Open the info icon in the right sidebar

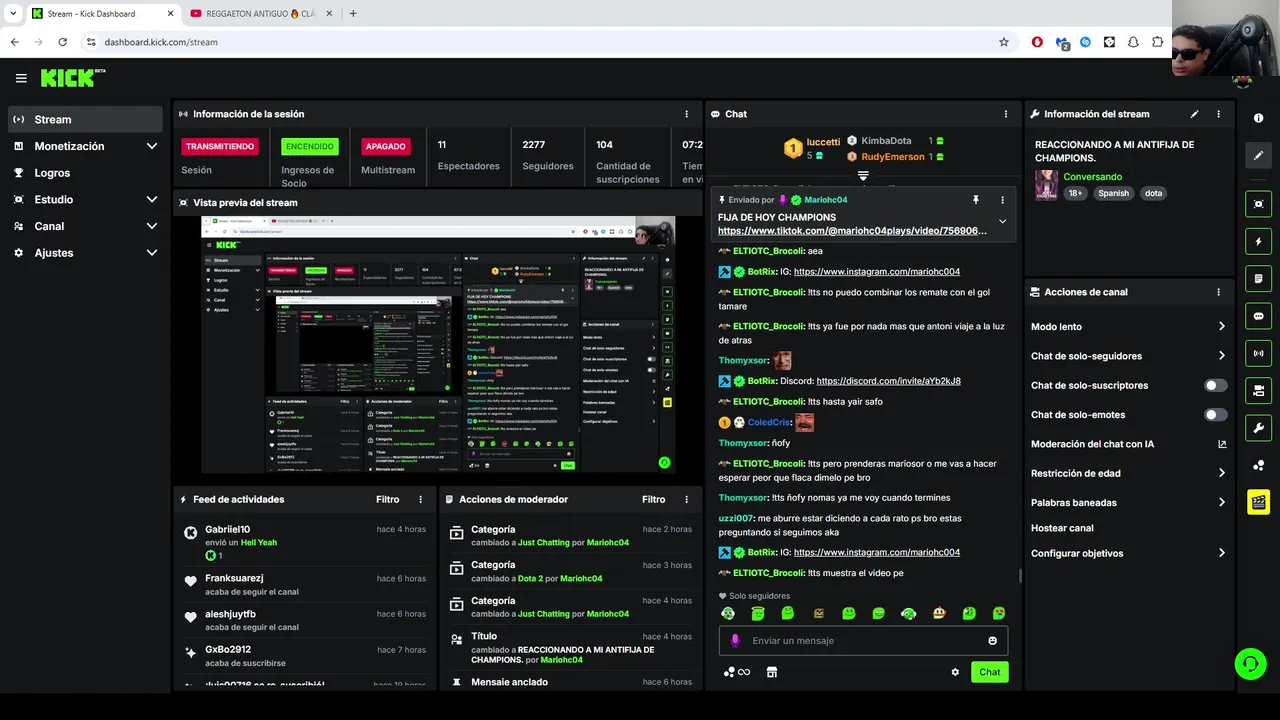coord(1258,118)
